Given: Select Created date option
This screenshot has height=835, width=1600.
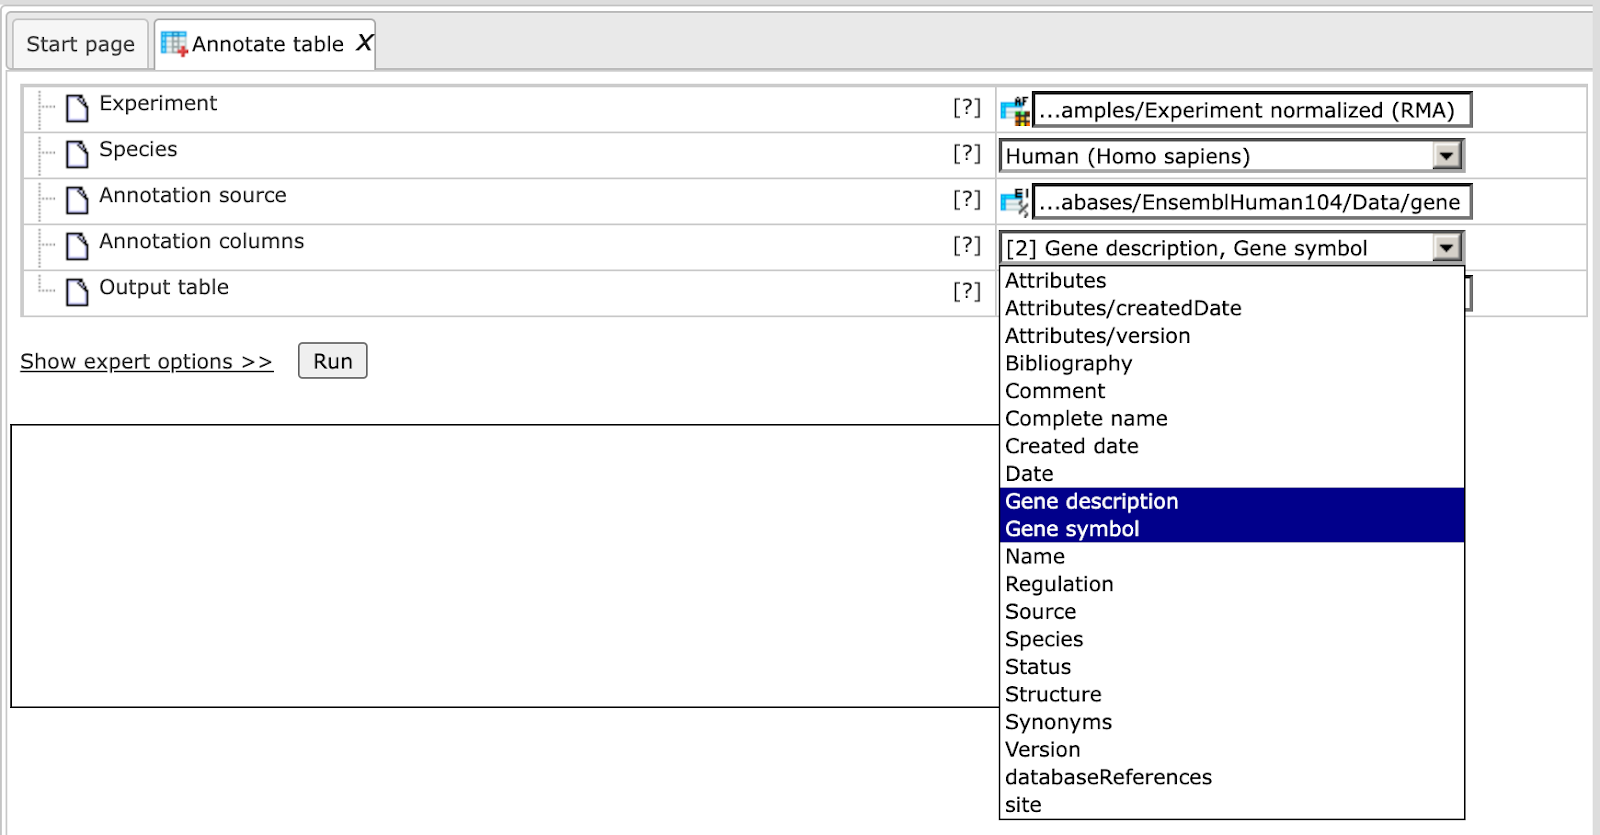Looking at the screenshot, I should click(1232, 446).
